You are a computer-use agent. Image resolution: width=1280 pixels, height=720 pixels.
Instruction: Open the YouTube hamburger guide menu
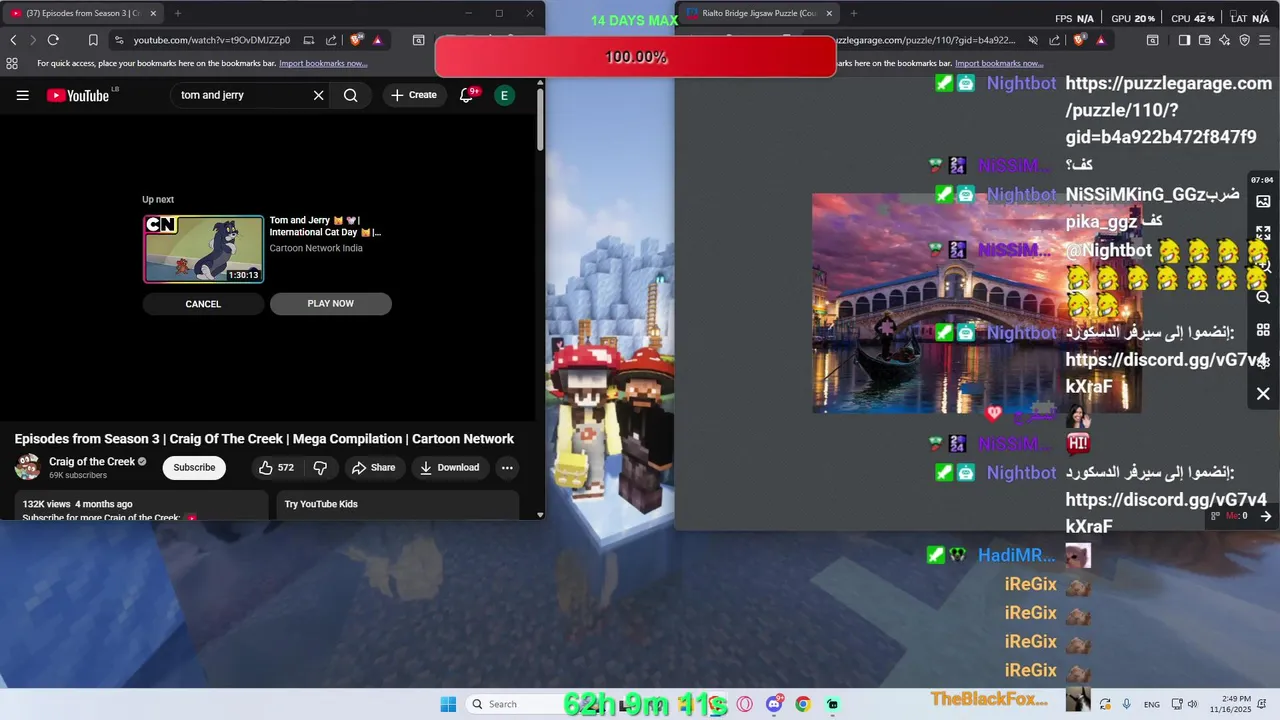(x=22, y=95)
